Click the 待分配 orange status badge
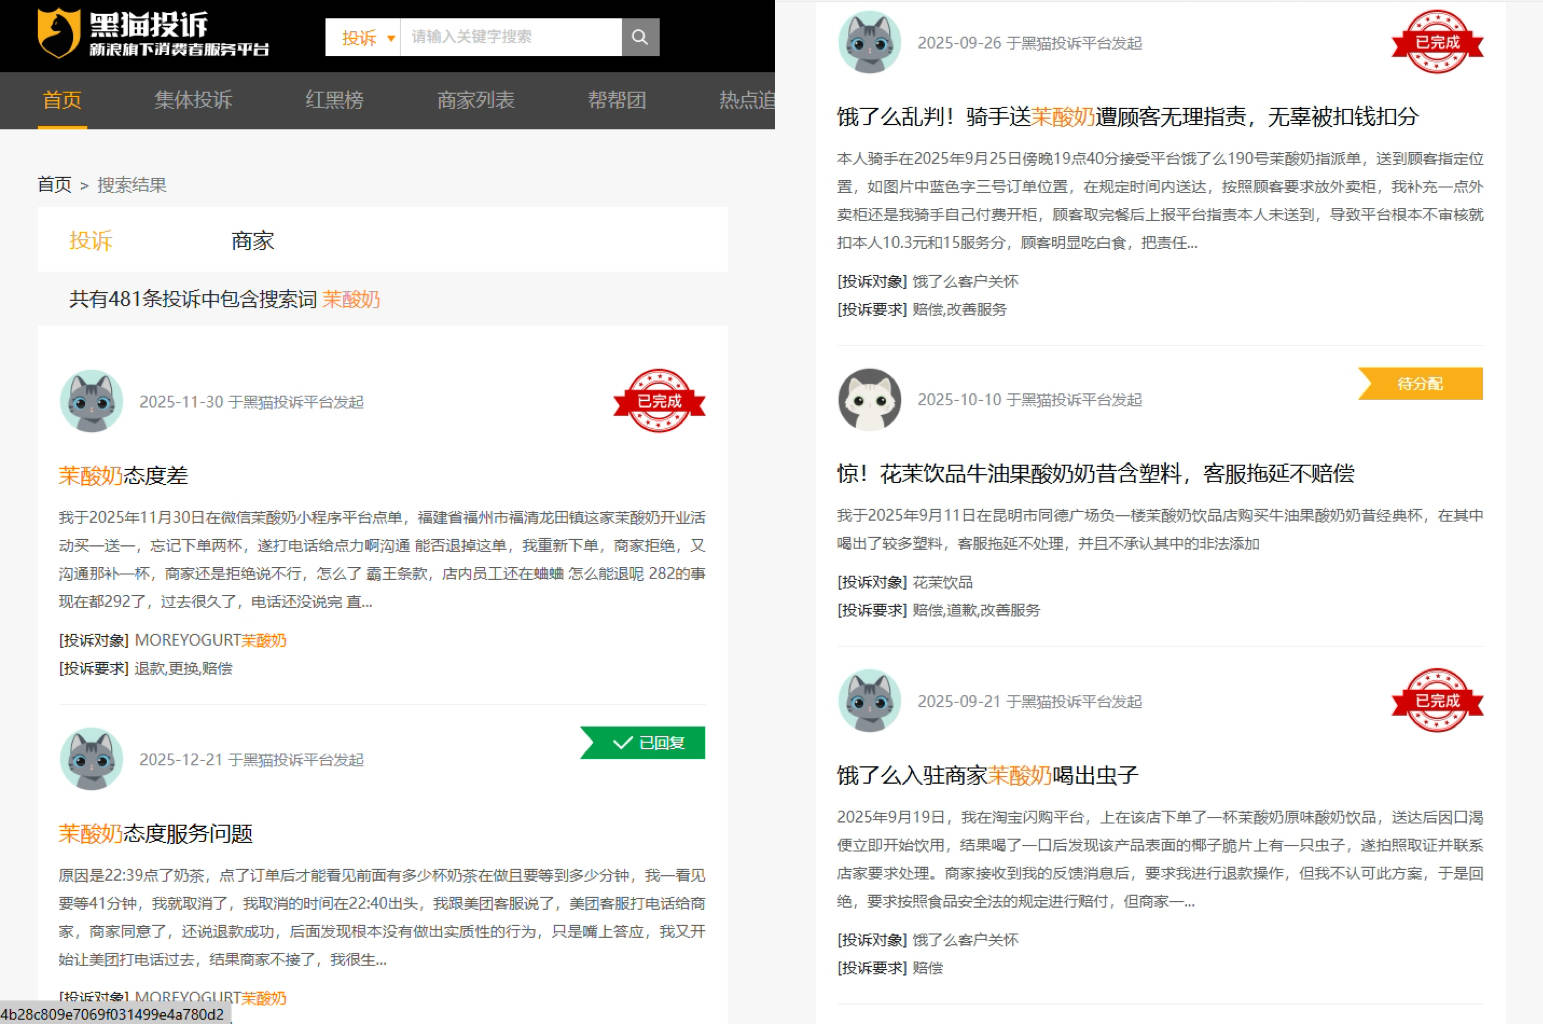1543x1024 pixels. click(x=1420, y=384)
